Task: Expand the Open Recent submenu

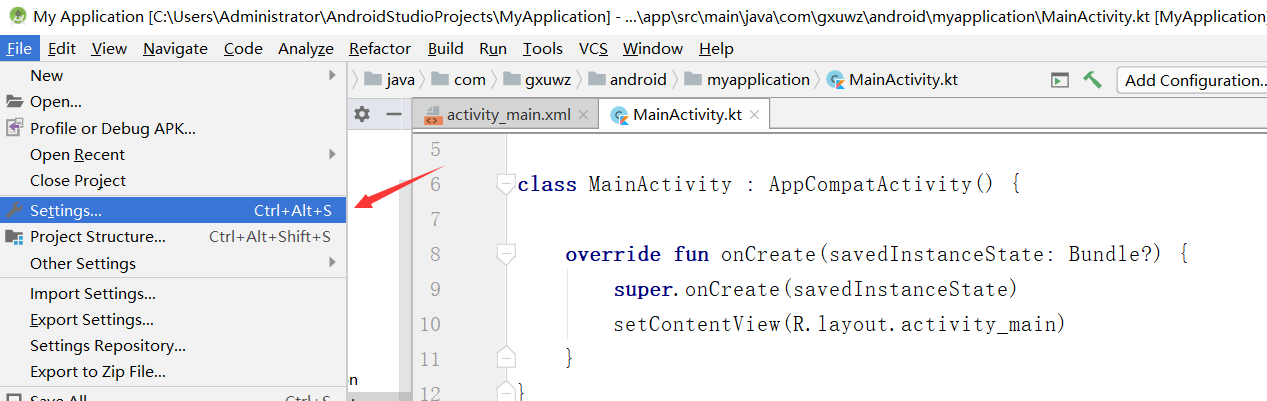Action: (173, 154)
